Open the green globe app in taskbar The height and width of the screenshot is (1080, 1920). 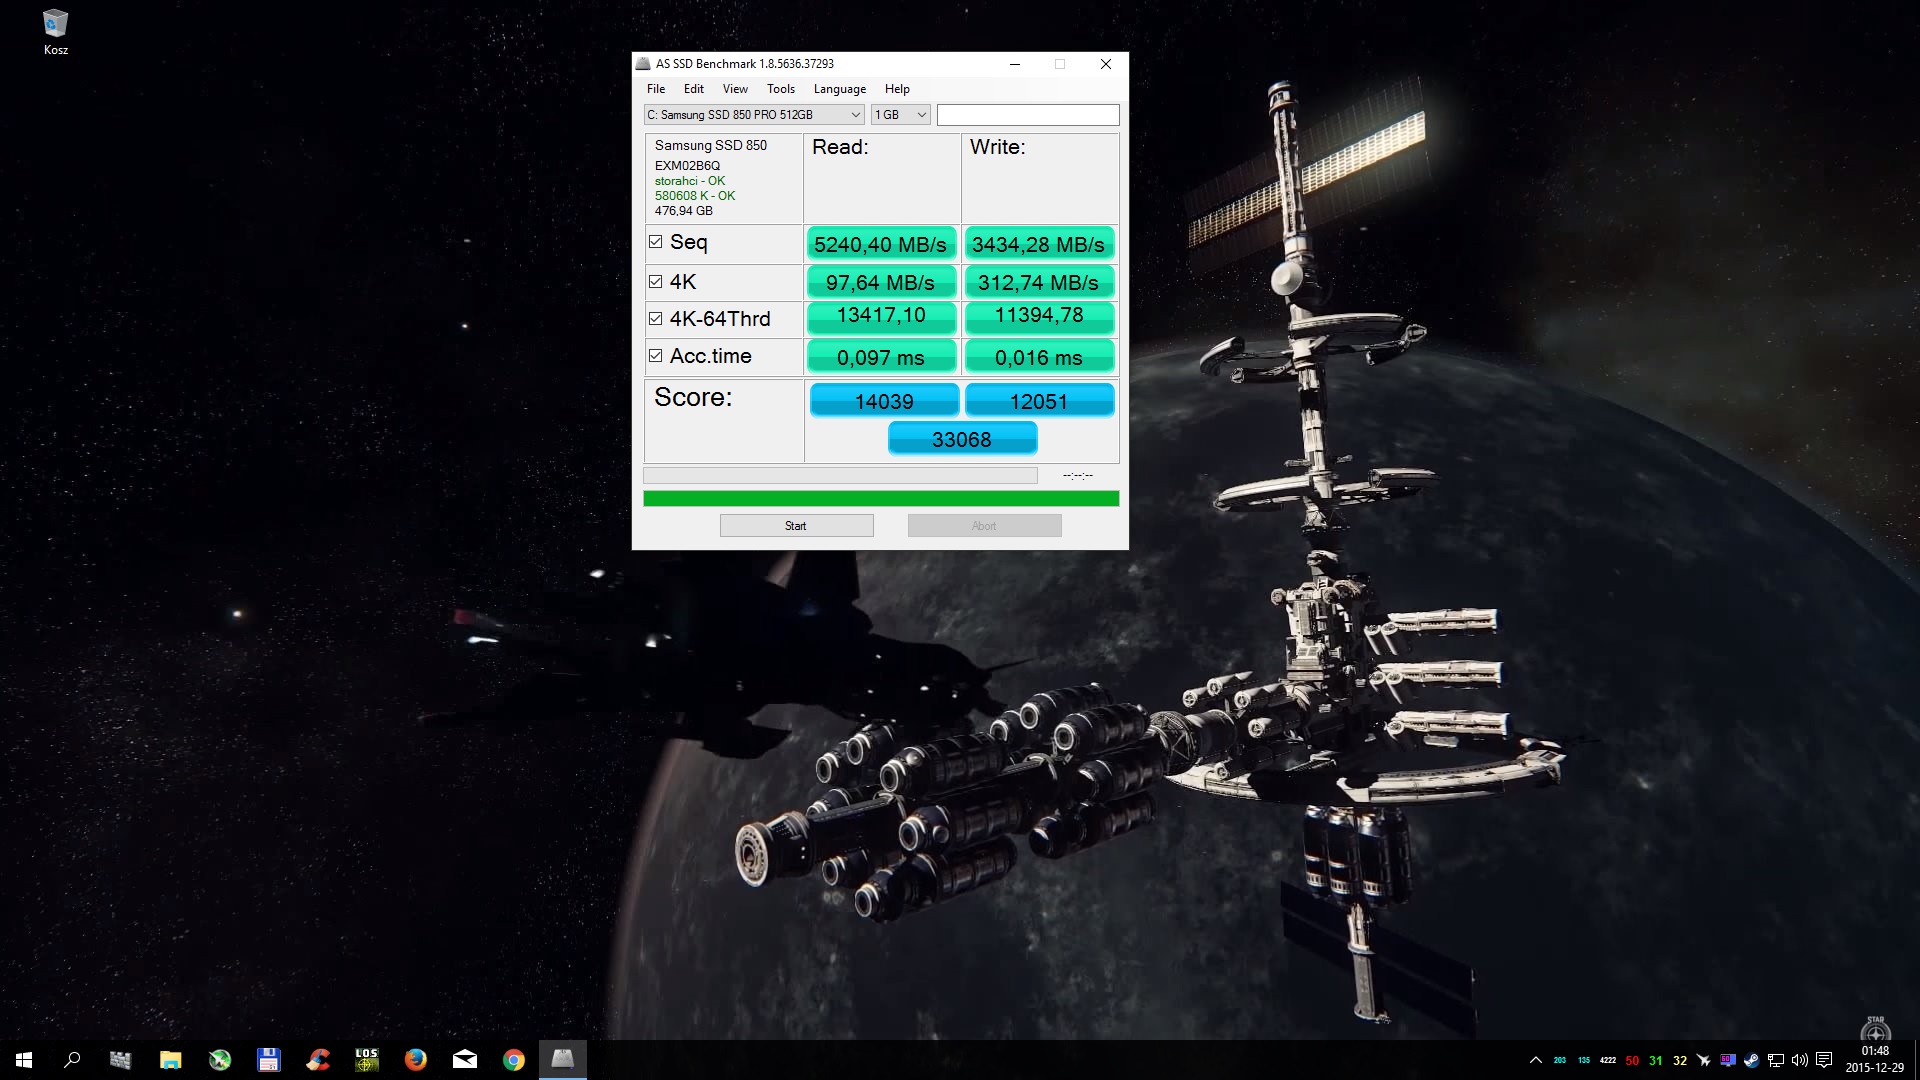click(x=219, y=1060)
